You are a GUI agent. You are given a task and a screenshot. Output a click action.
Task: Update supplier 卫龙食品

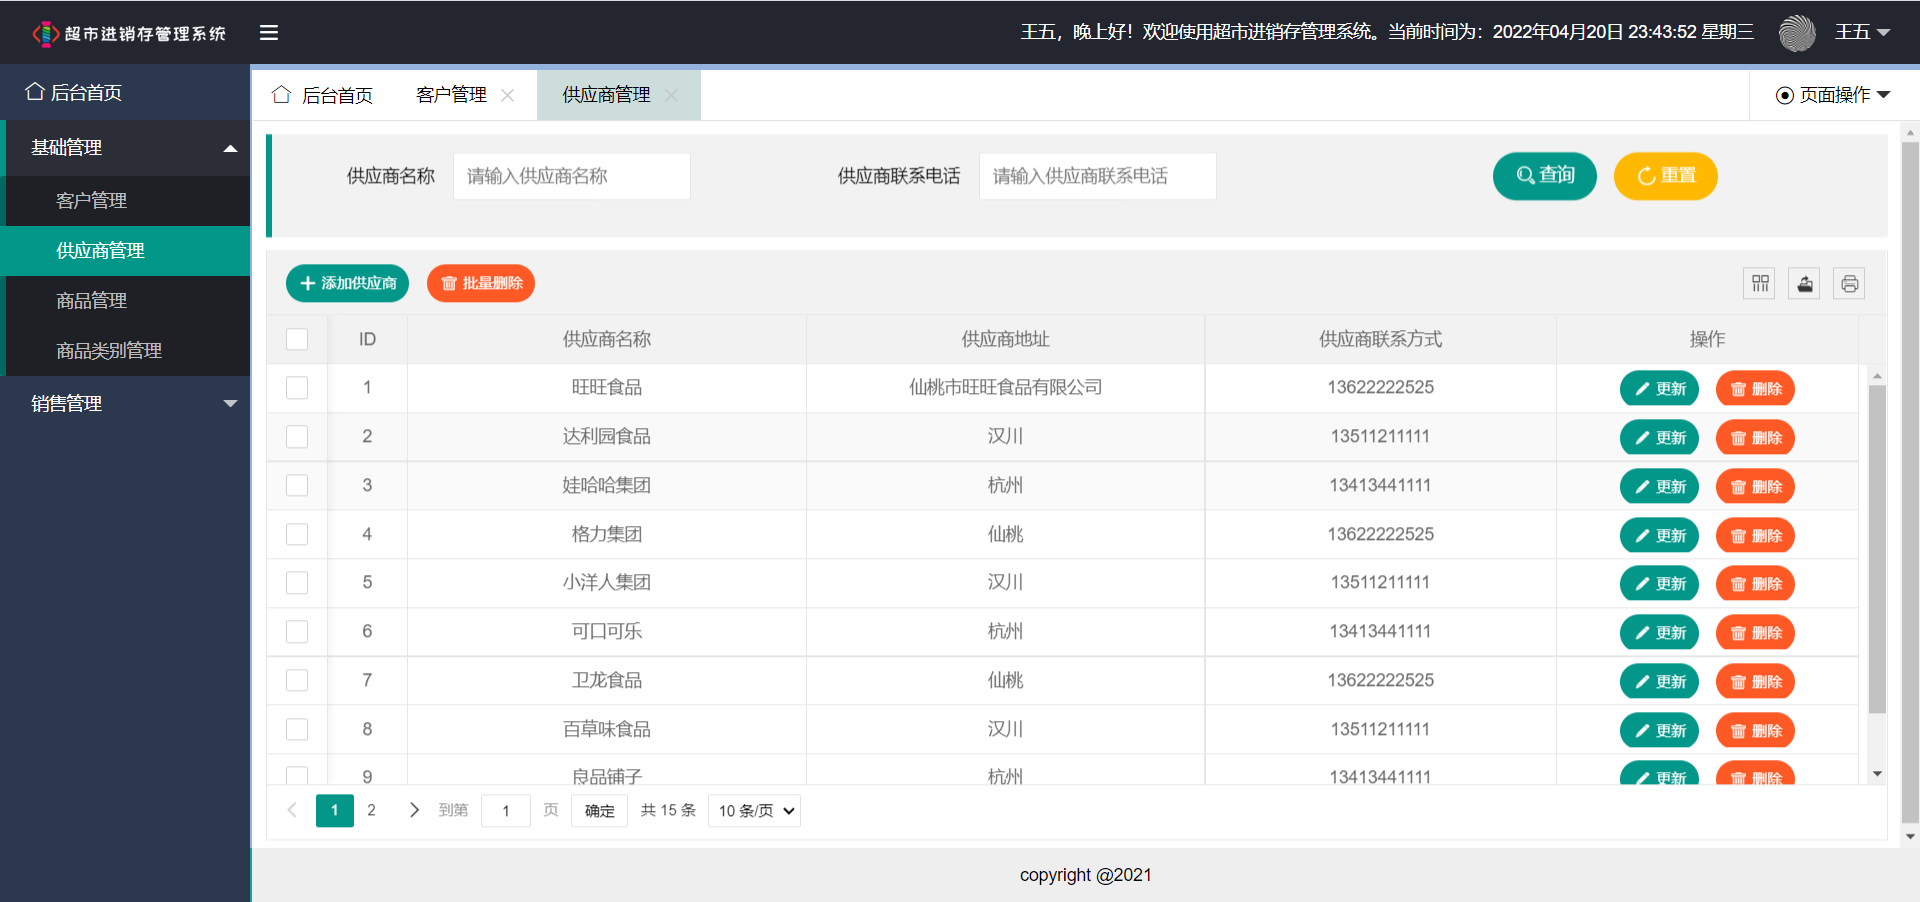[x=1659, y=682]
